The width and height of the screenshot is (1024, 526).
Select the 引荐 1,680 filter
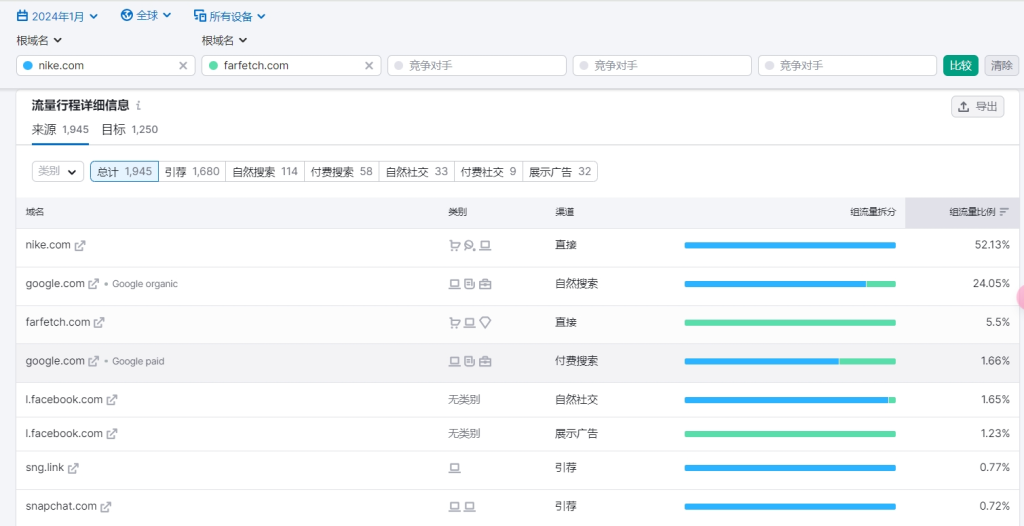click(x=192, y=171)
